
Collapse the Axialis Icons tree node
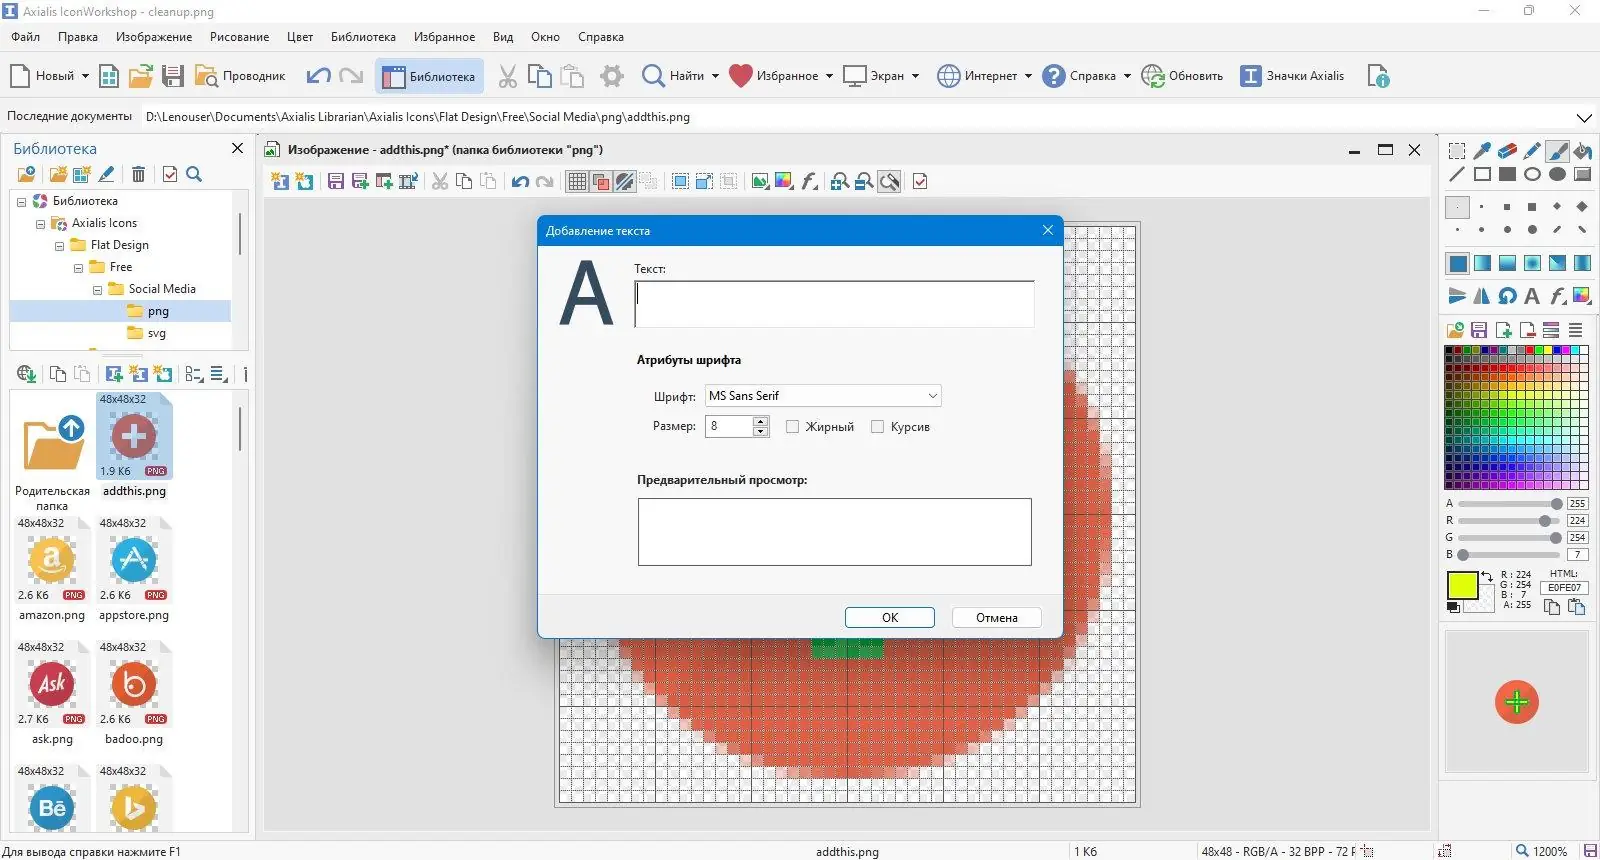[40, 224]
